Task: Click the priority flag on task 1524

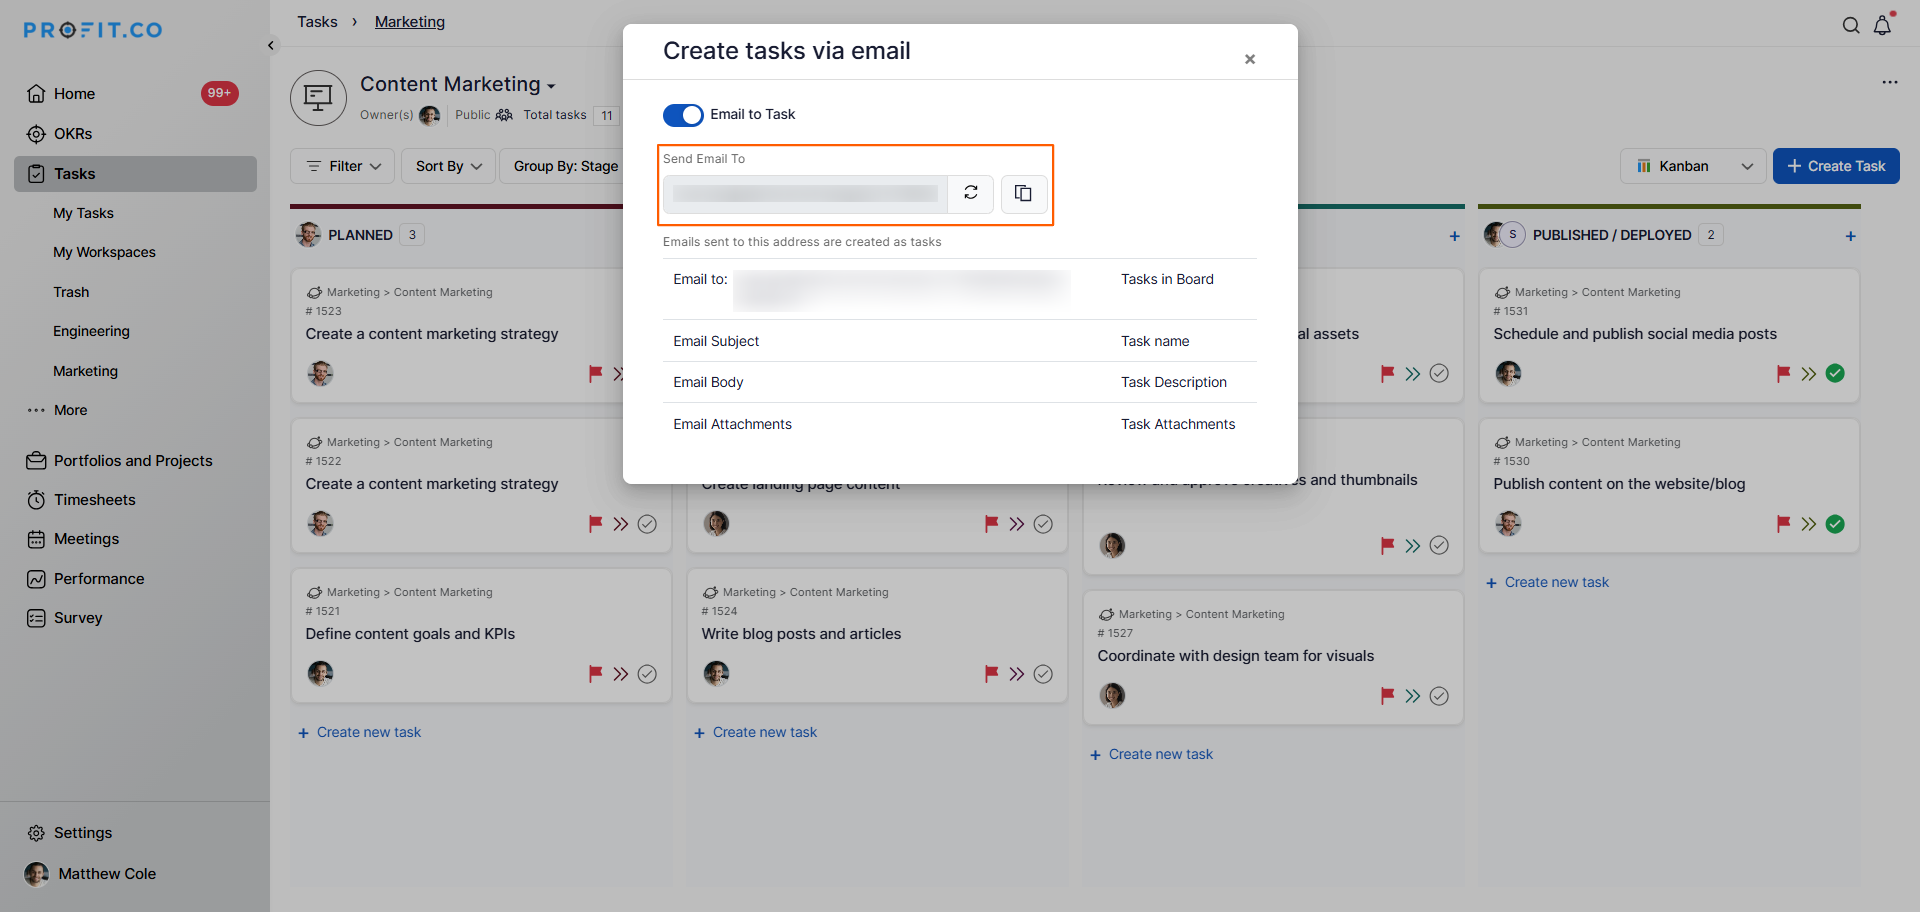Action: (x=991, y=674)
